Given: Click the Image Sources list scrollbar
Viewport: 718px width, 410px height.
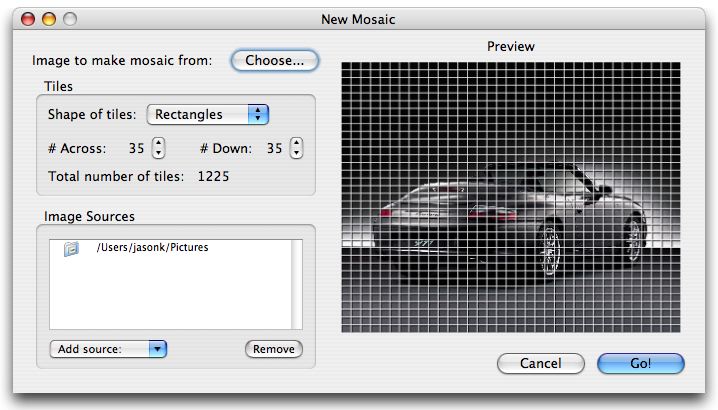Looking at the screenshot, I should (297, 284).
